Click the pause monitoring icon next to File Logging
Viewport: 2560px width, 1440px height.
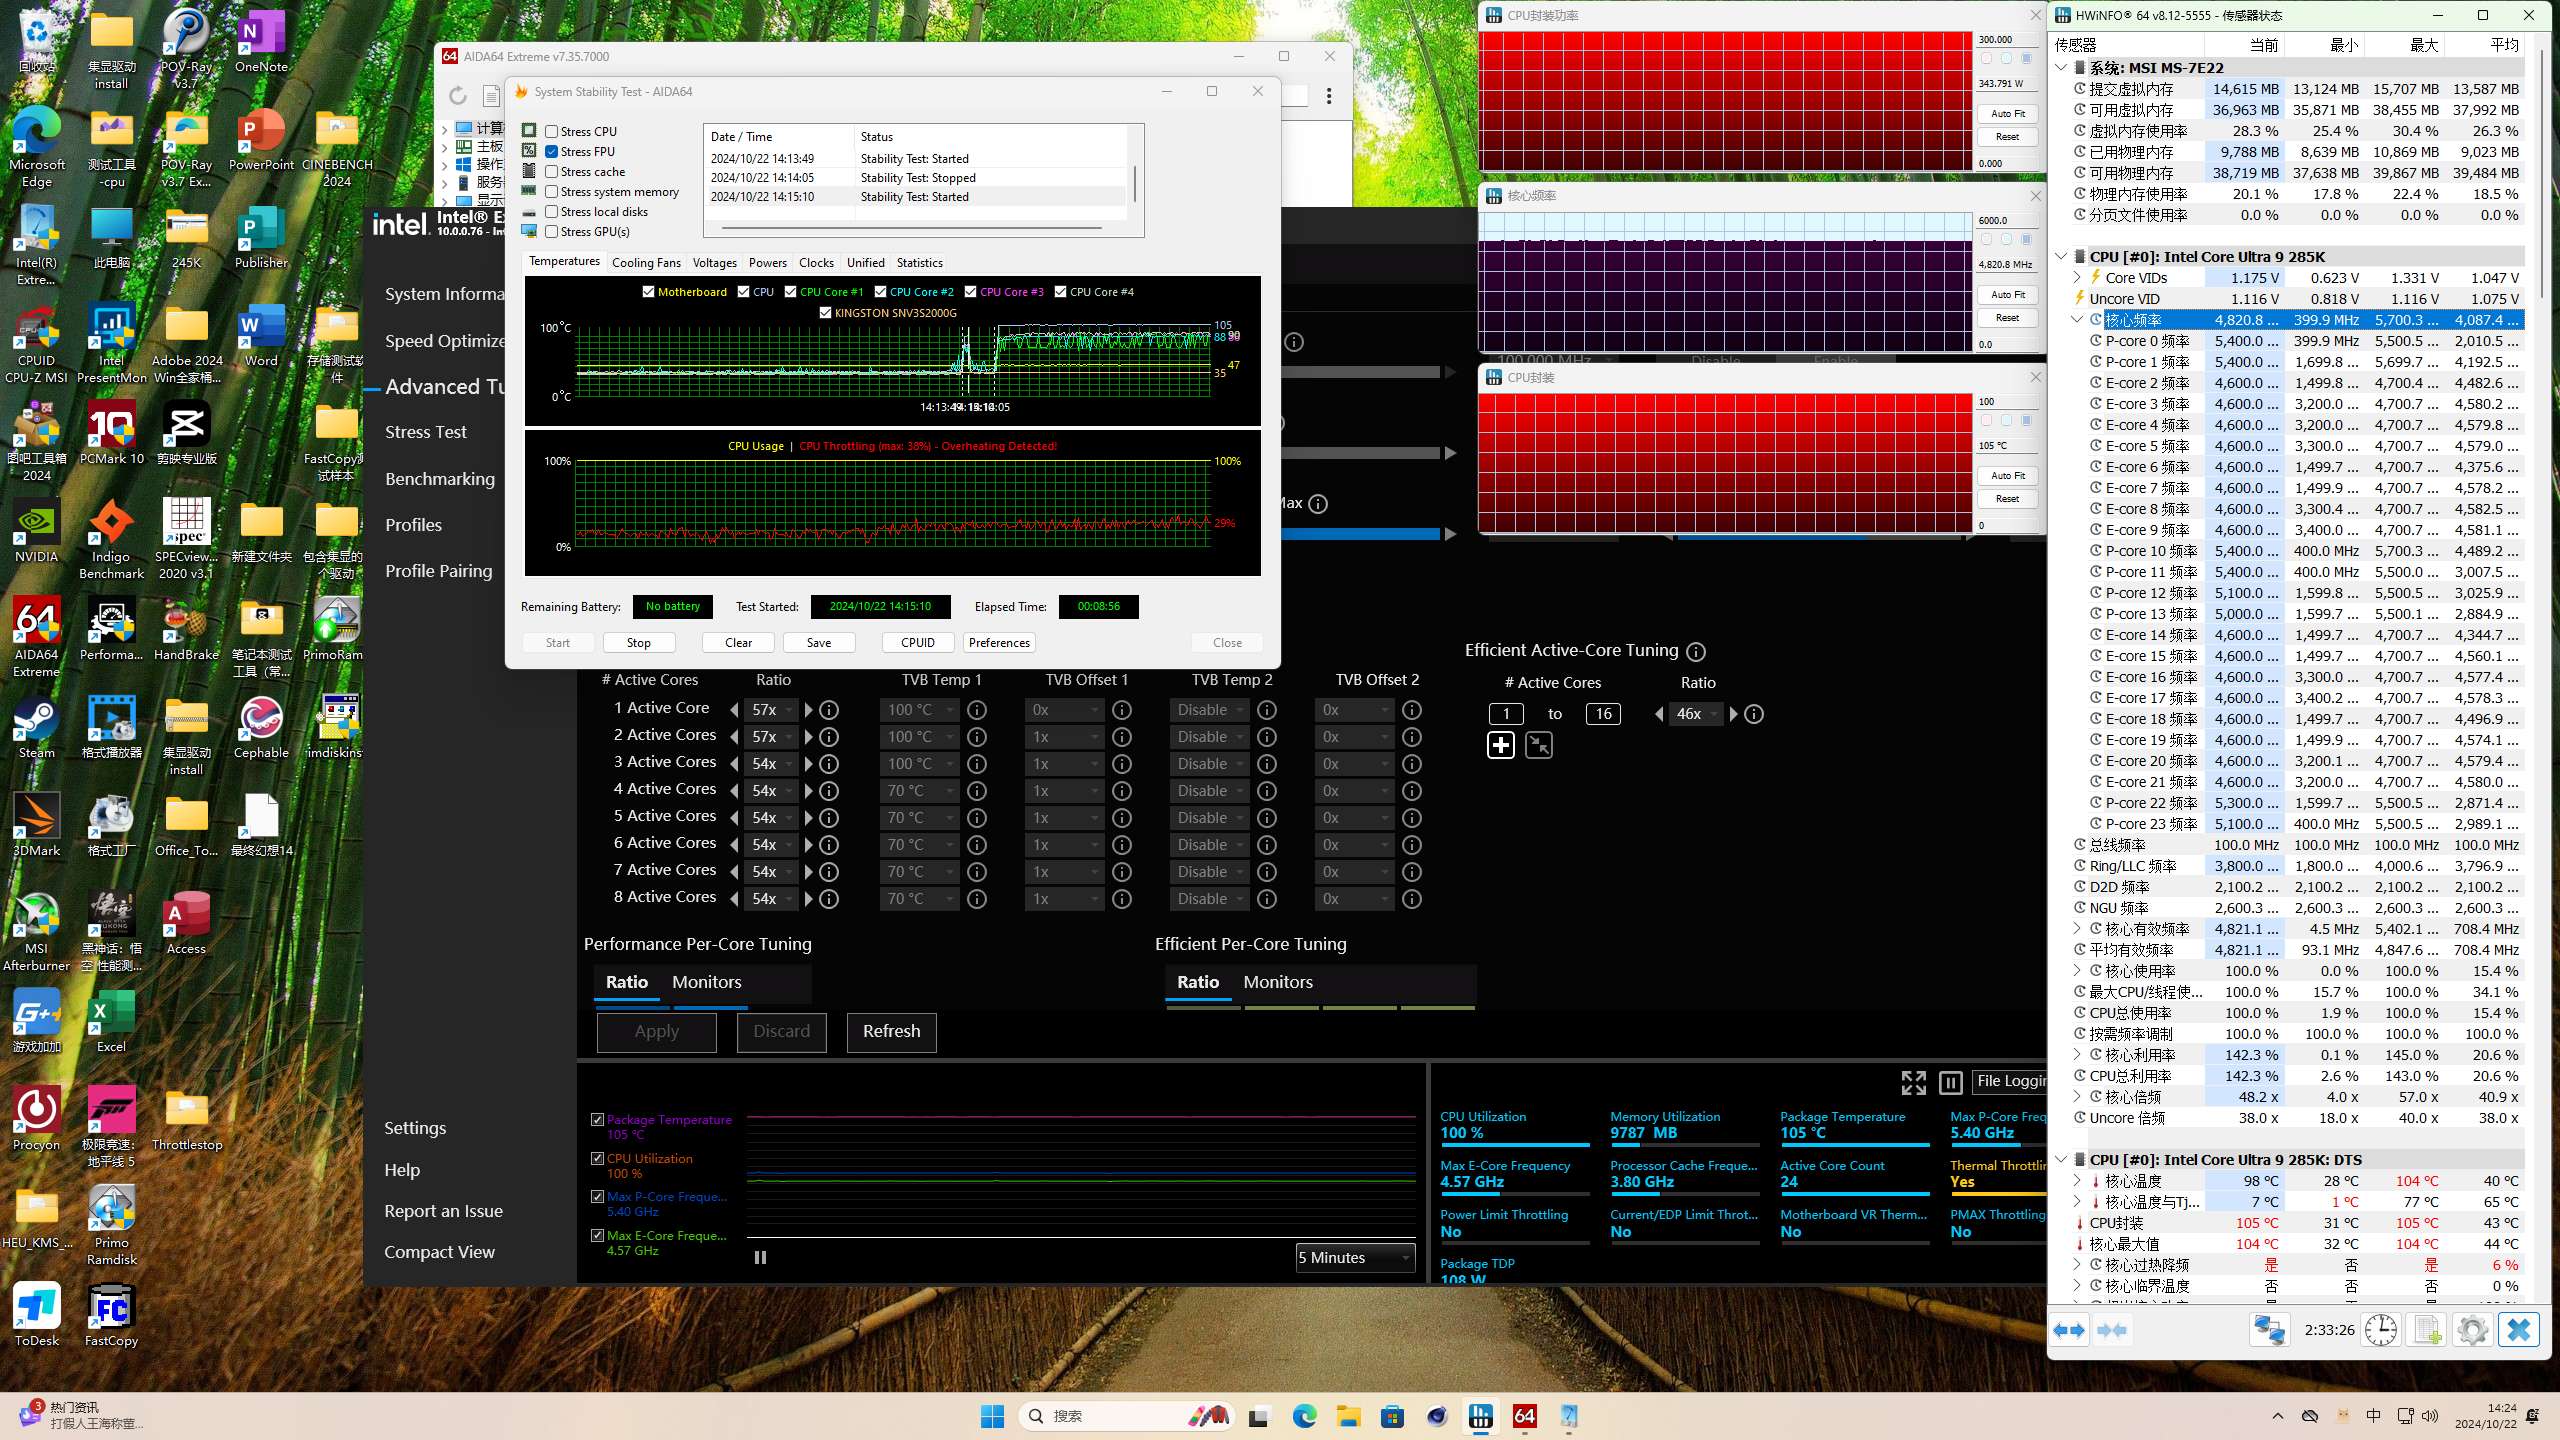[x=1950, y=1082]
